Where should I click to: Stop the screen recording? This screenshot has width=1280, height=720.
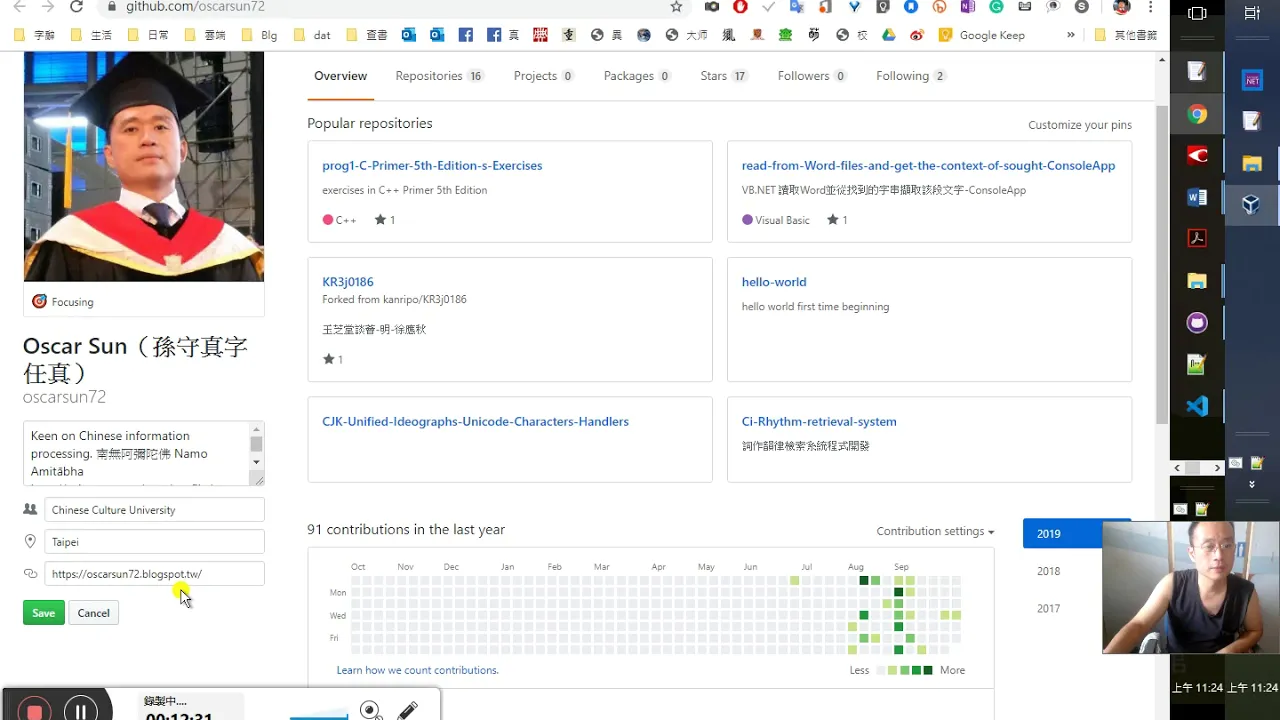[34, 709]
